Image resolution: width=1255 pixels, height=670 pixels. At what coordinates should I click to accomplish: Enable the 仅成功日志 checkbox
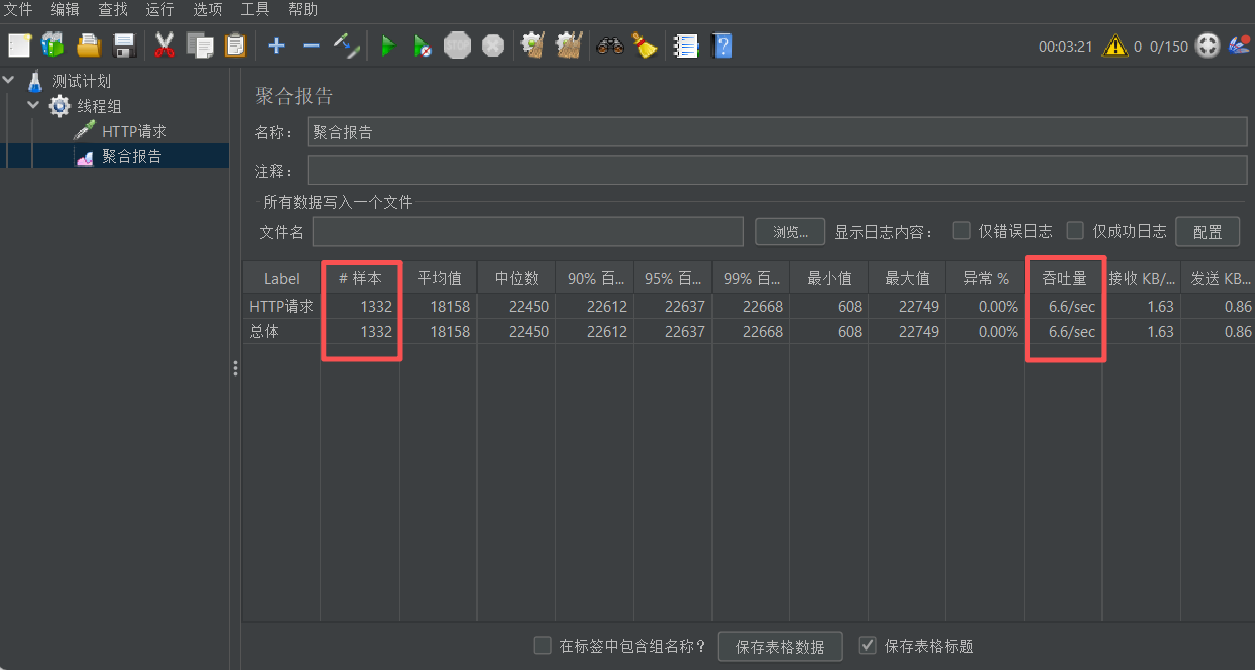pyautogui.click(x=1074, y=230)
